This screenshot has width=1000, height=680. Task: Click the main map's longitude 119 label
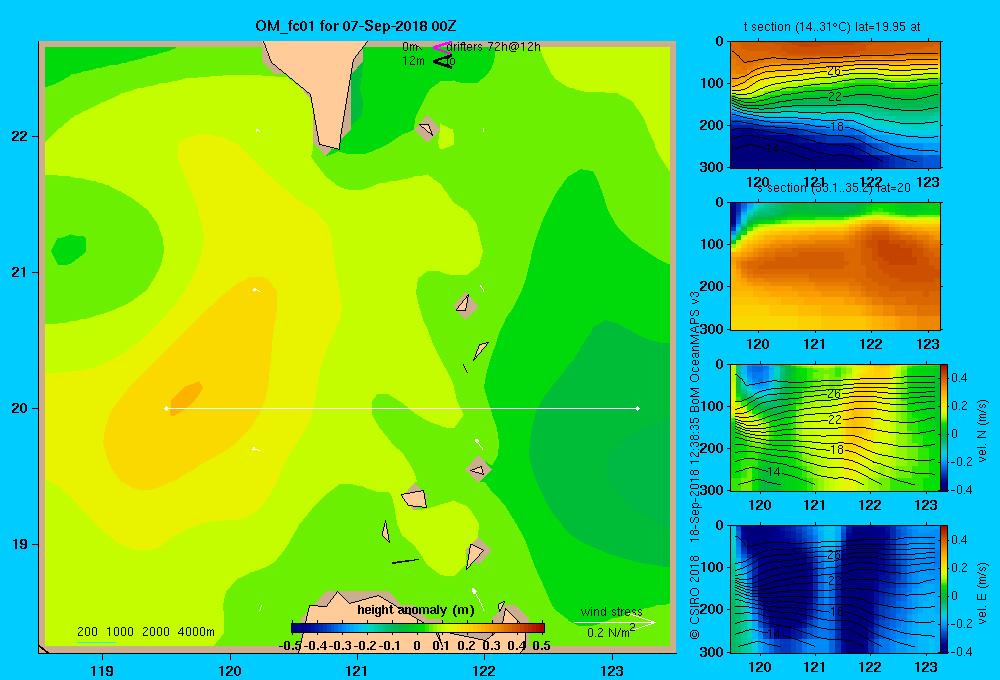[x=103, y=670]
